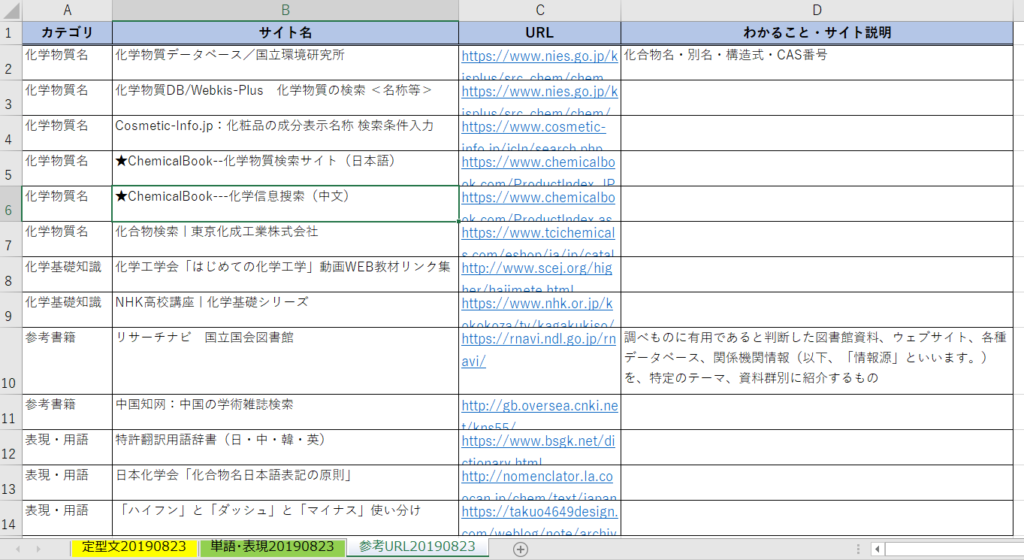Select 参考書籍 category in row 10
The width and height of the screenshot is (1024, 560).
[67, 361]
